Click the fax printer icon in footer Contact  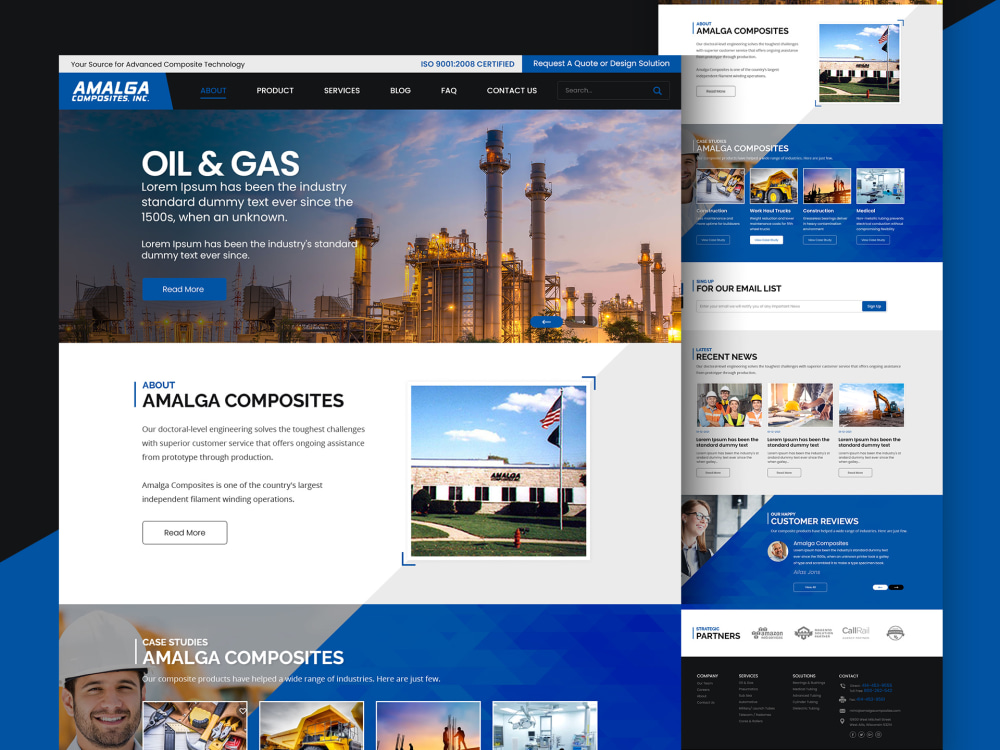pos(842,700)
